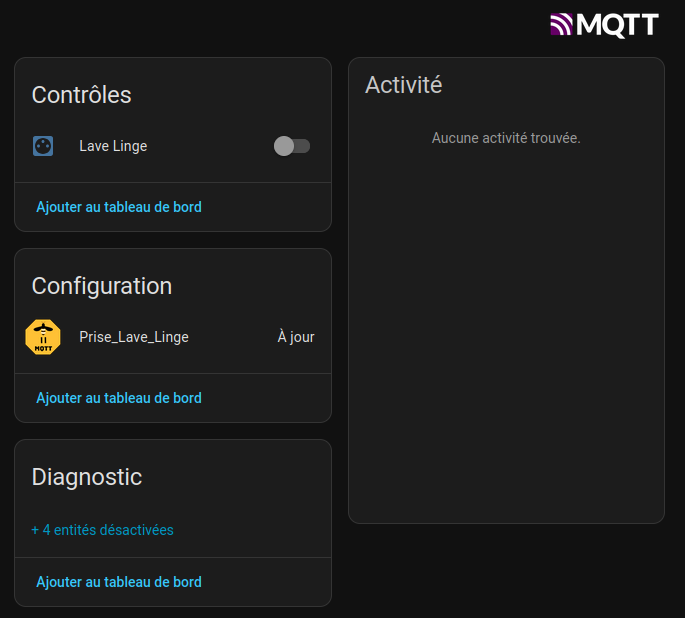The image size is (685, 618).
Task: Click the empty middle of Activité panel
Action: [x=506, y=330]
